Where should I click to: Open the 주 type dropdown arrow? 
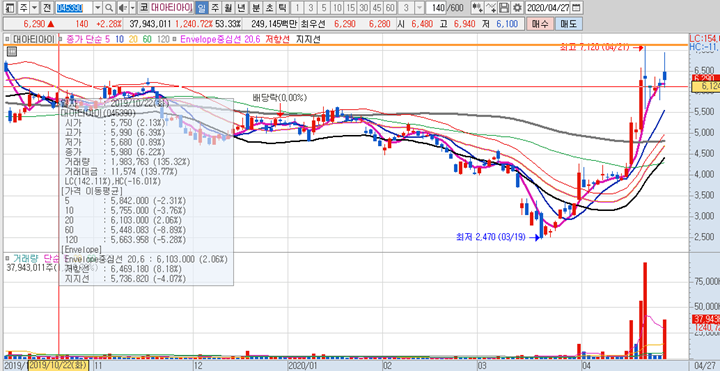tap(34, 8)
